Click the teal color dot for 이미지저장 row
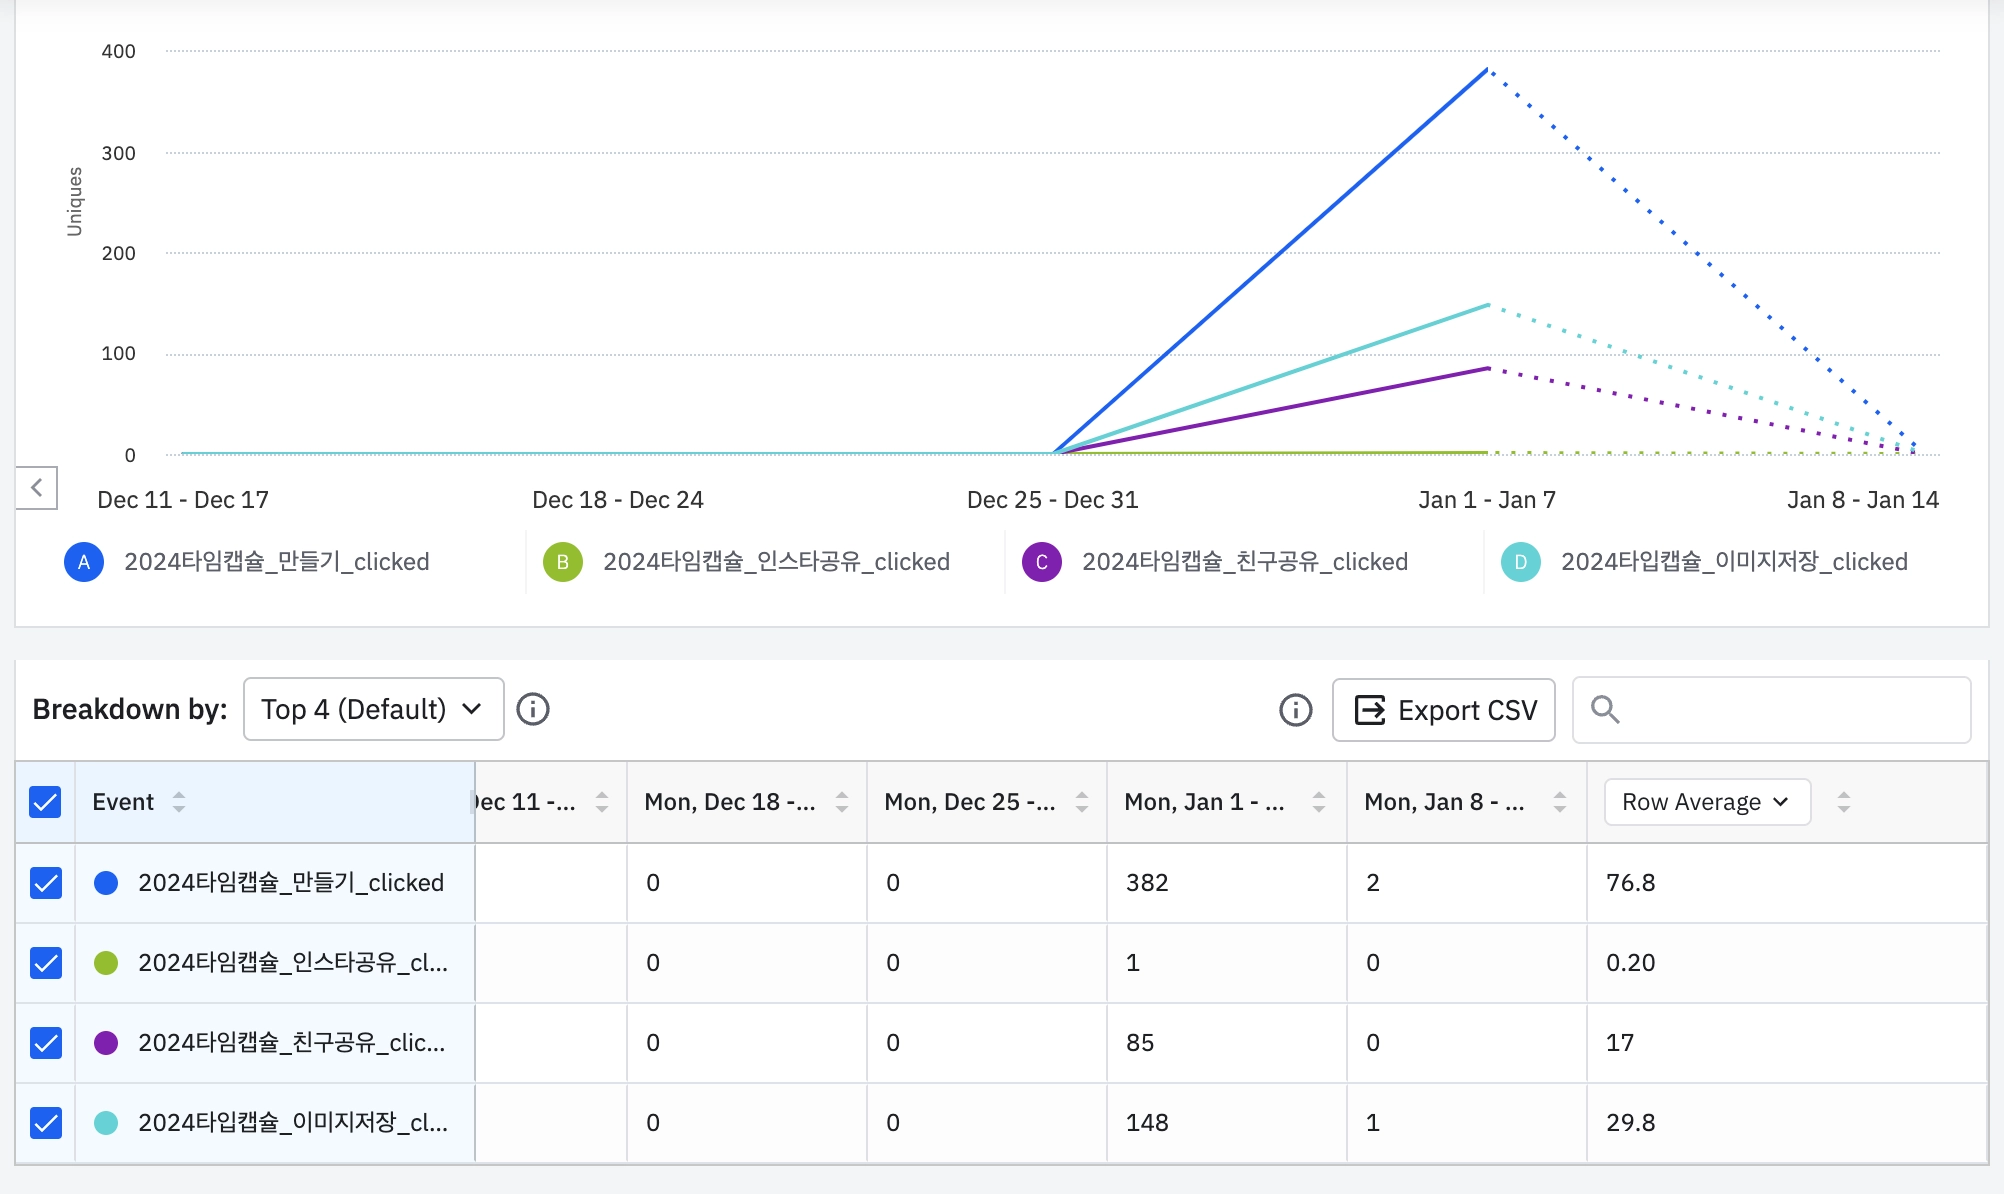2004x1194 pixels. [106, 1123]
